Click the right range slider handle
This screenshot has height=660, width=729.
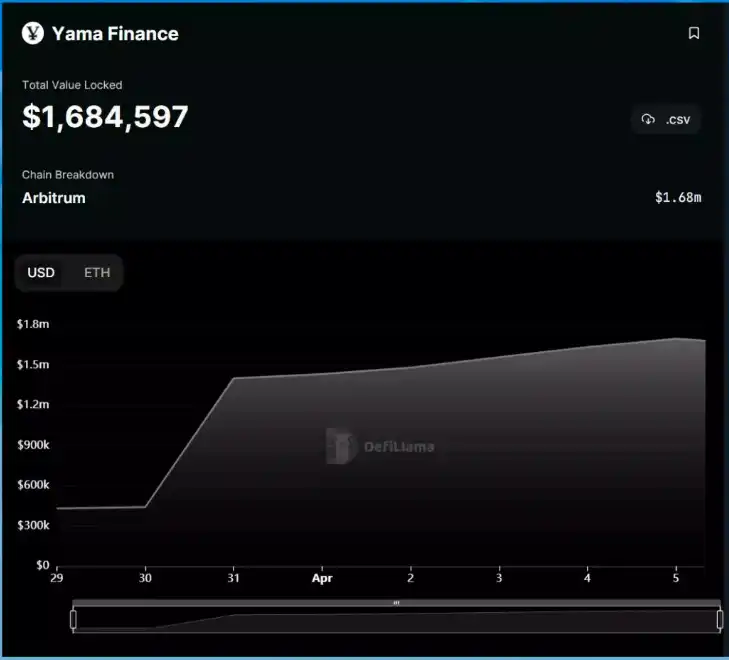(720, 620)
